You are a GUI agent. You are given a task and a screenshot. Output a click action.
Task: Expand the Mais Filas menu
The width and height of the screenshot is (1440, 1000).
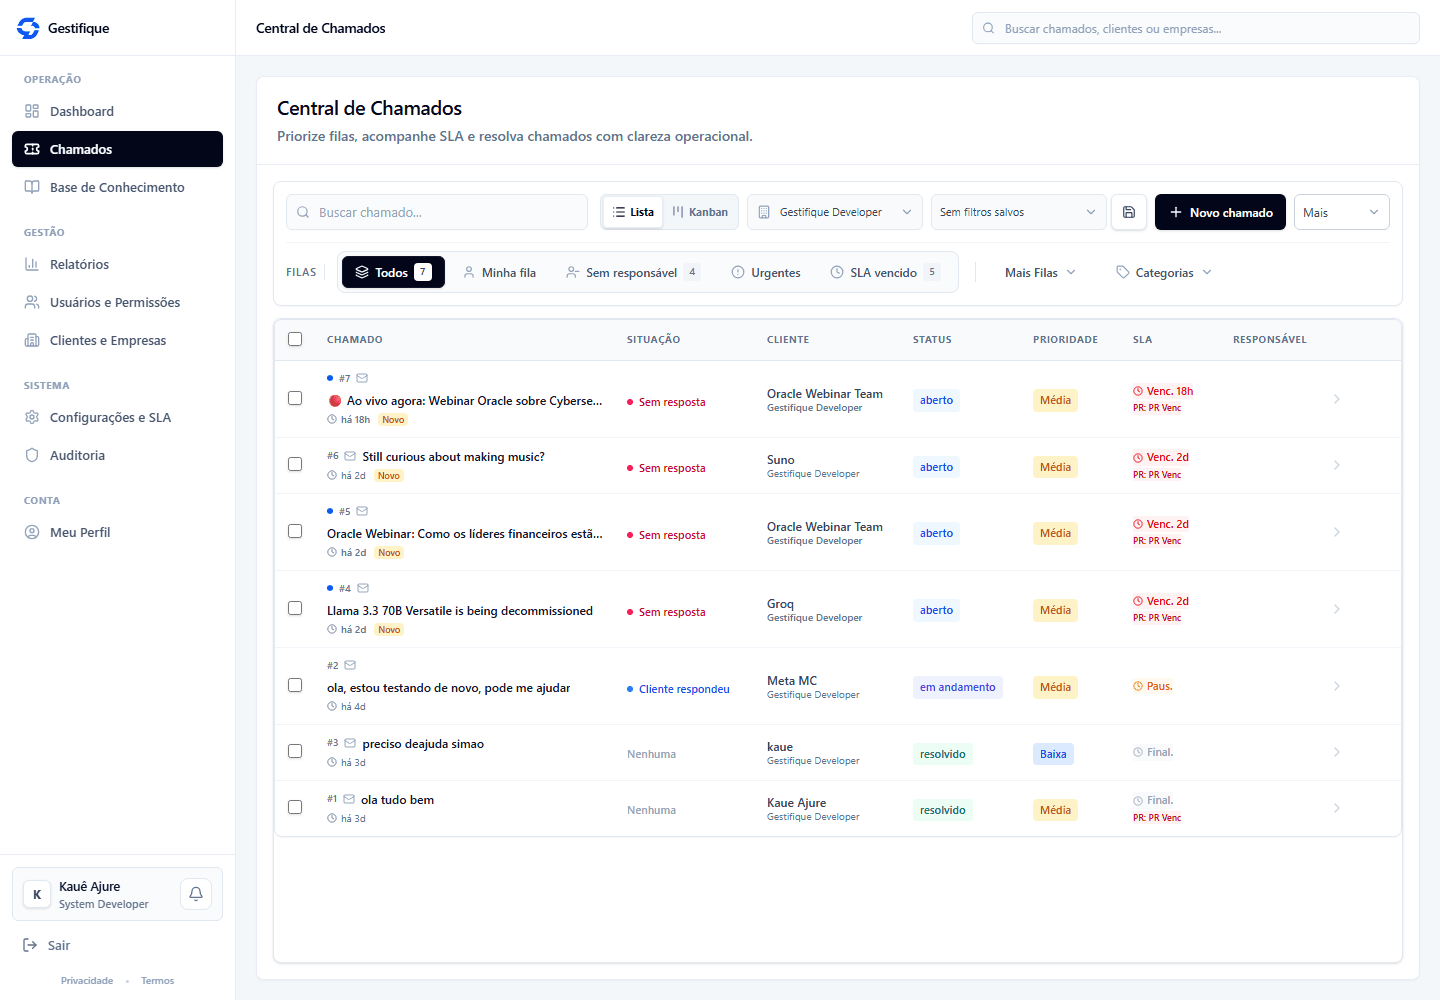tap(1040, 272)
